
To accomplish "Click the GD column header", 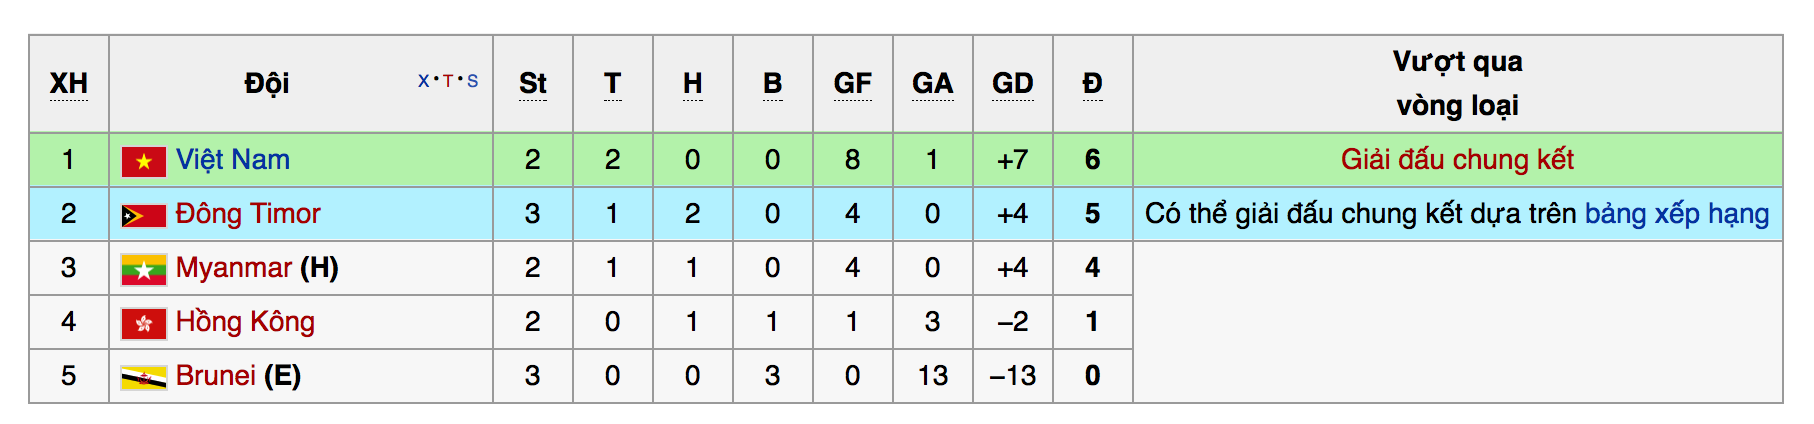I will [x=1012, y=84].
